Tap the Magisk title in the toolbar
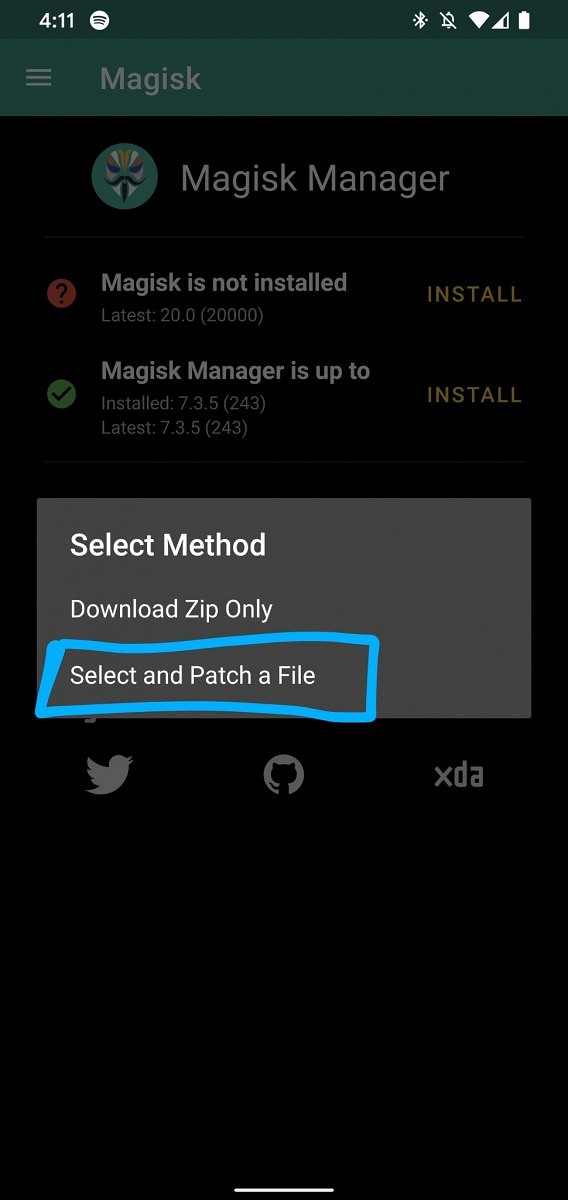Viewport: 568px width, 1200px height. (x=151, y=78)
